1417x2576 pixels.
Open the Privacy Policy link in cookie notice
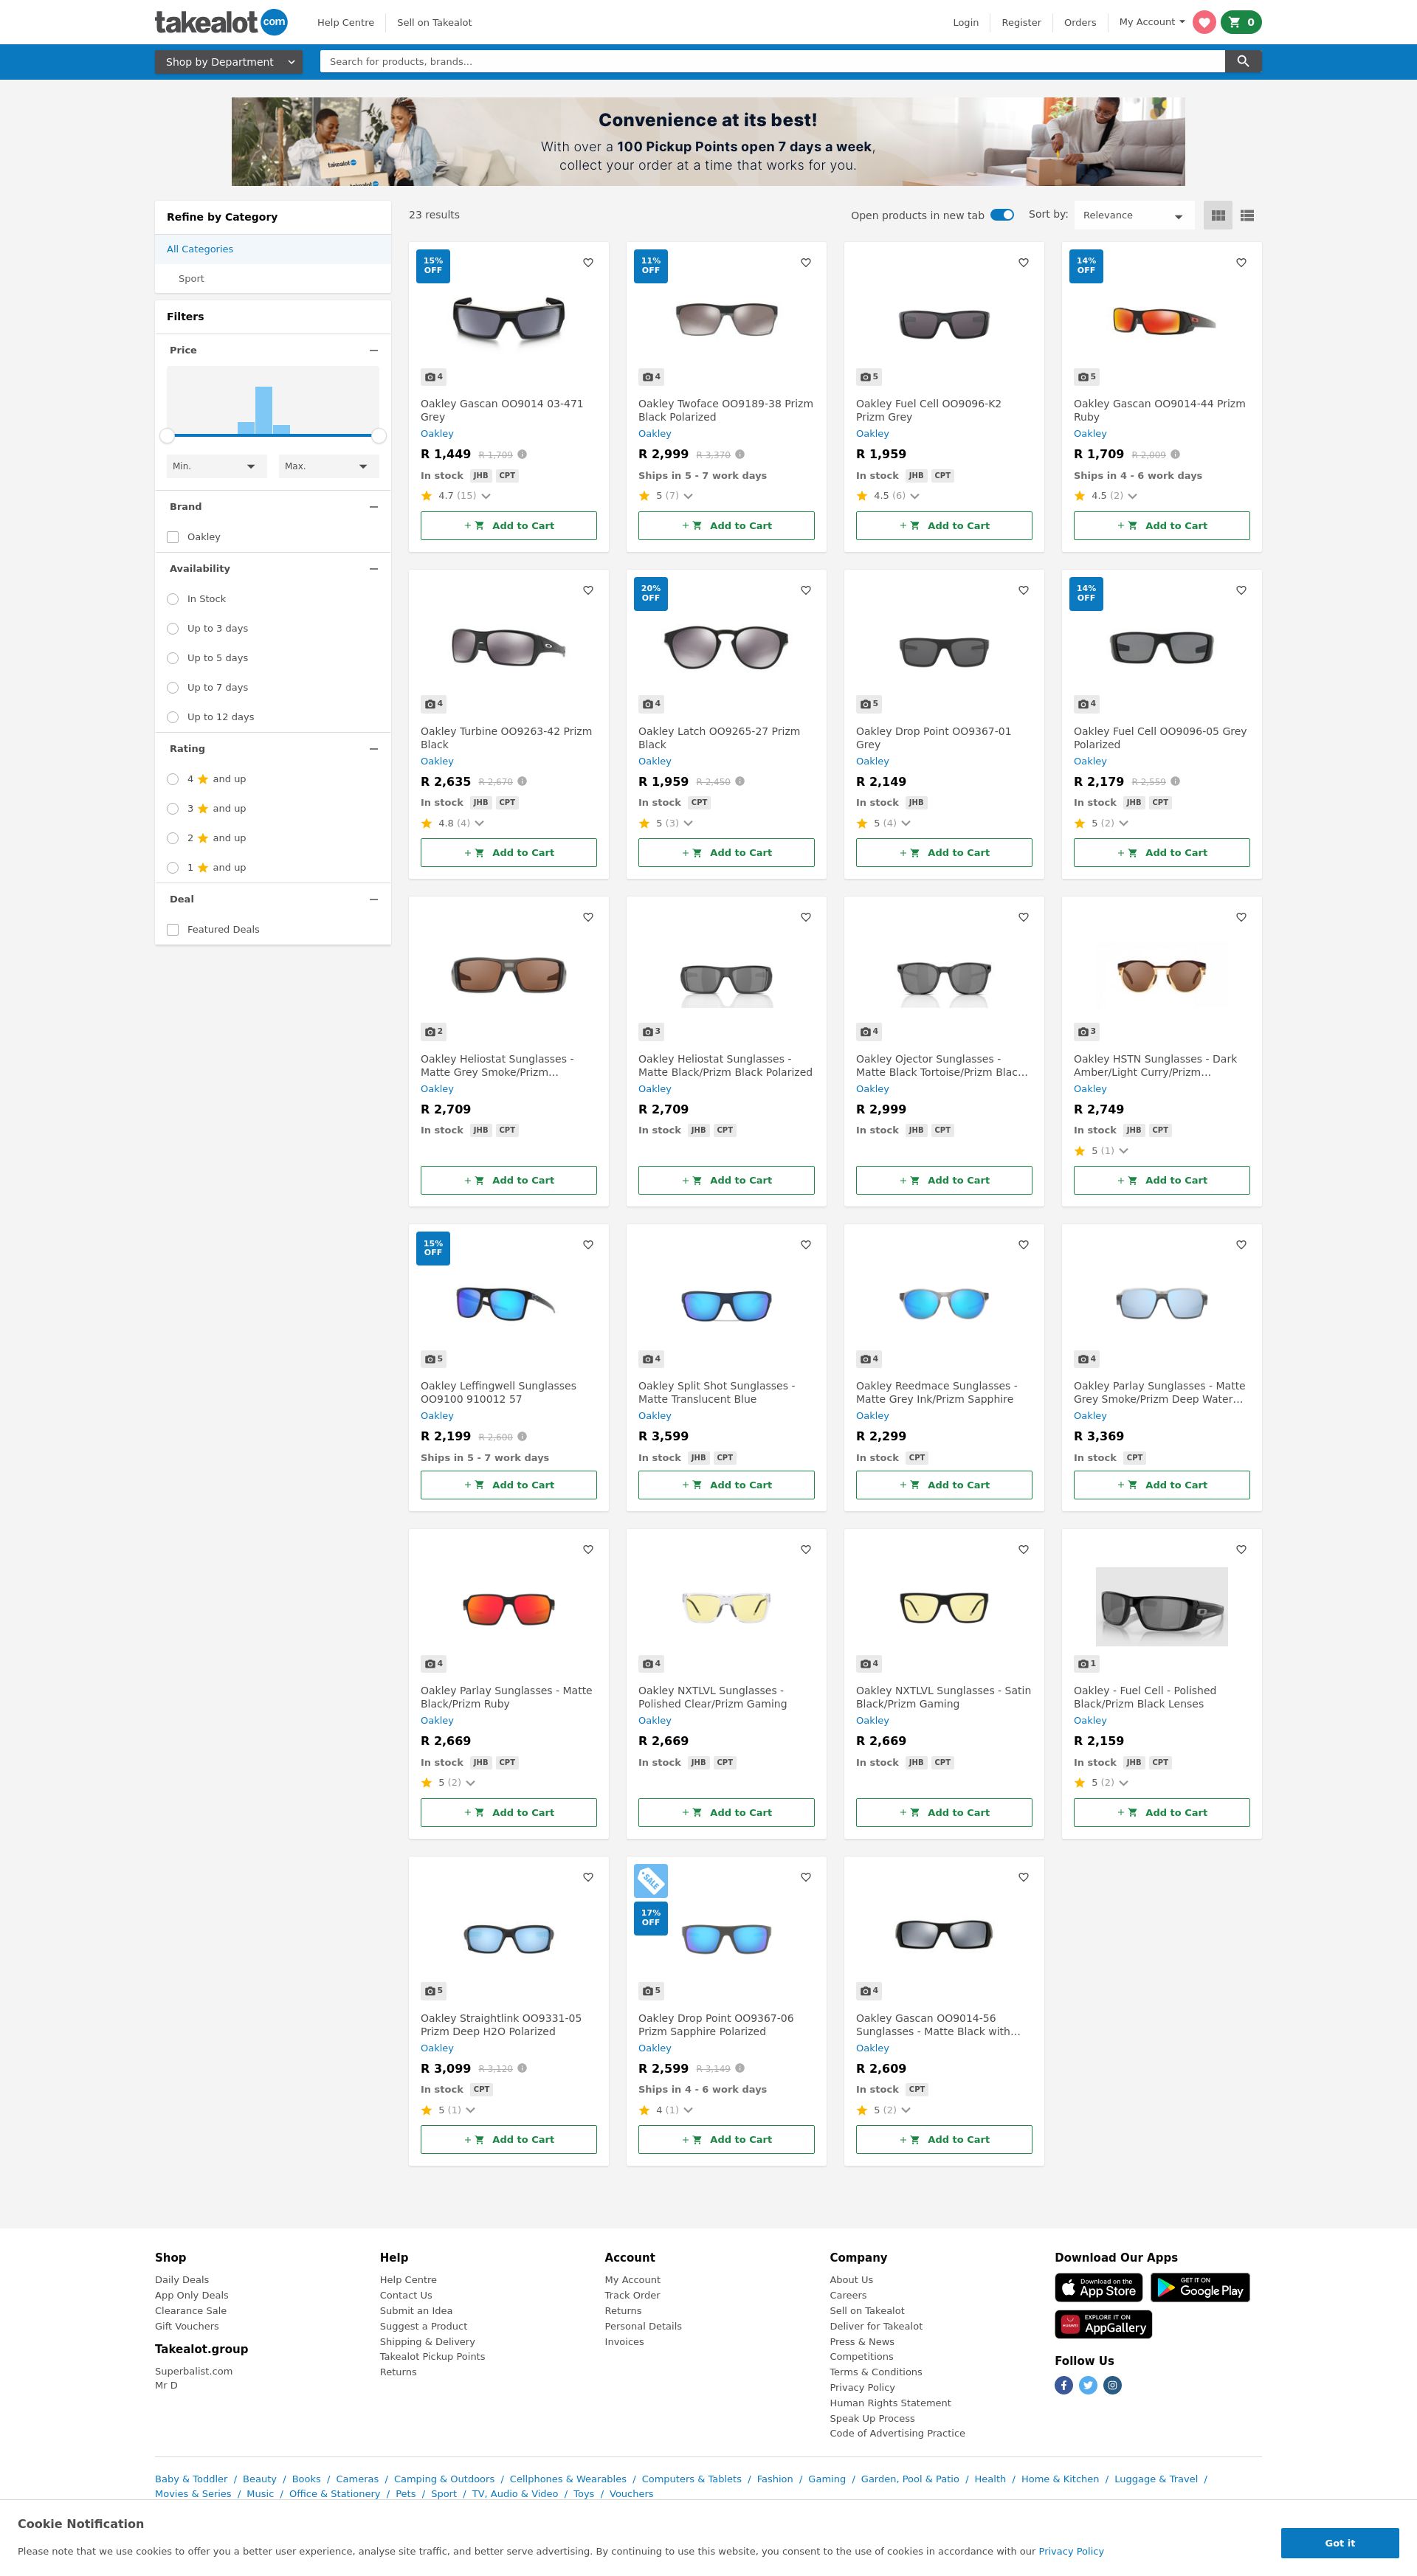pos(1071,2551)
